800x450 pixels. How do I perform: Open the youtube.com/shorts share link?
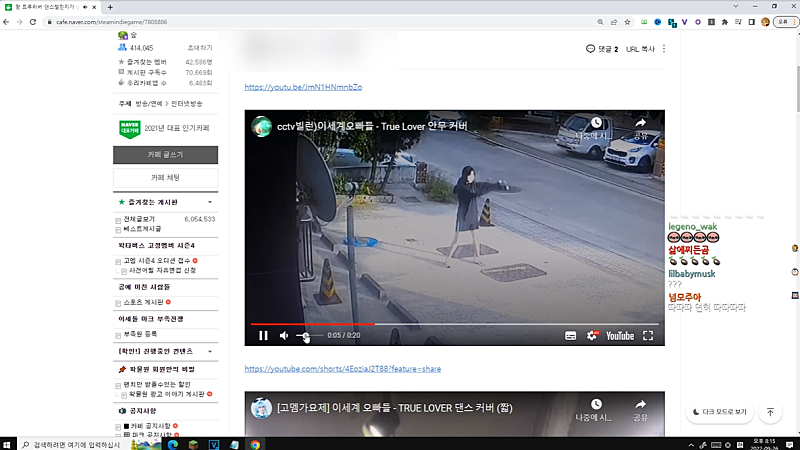pos(342,369)
